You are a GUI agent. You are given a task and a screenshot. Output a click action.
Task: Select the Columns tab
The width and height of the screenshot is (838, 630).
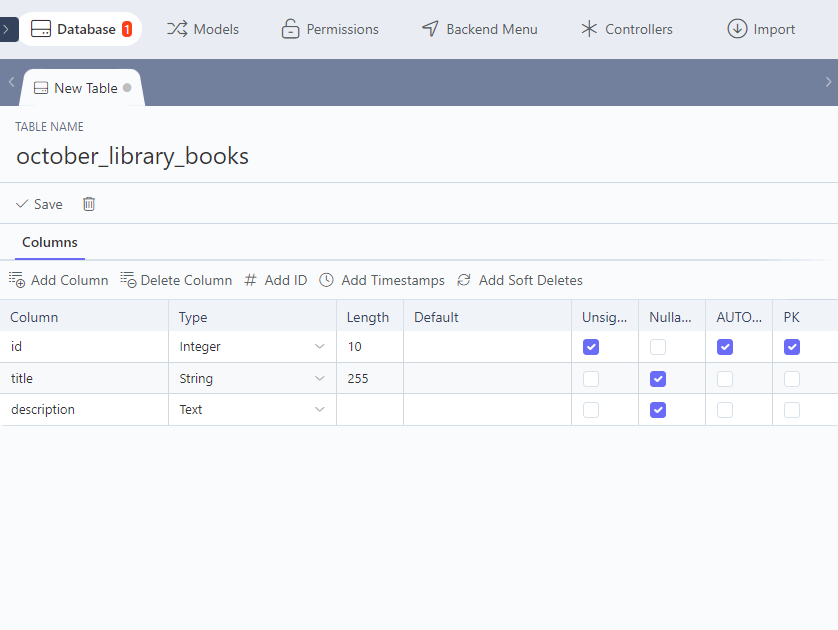pos(50,243)
